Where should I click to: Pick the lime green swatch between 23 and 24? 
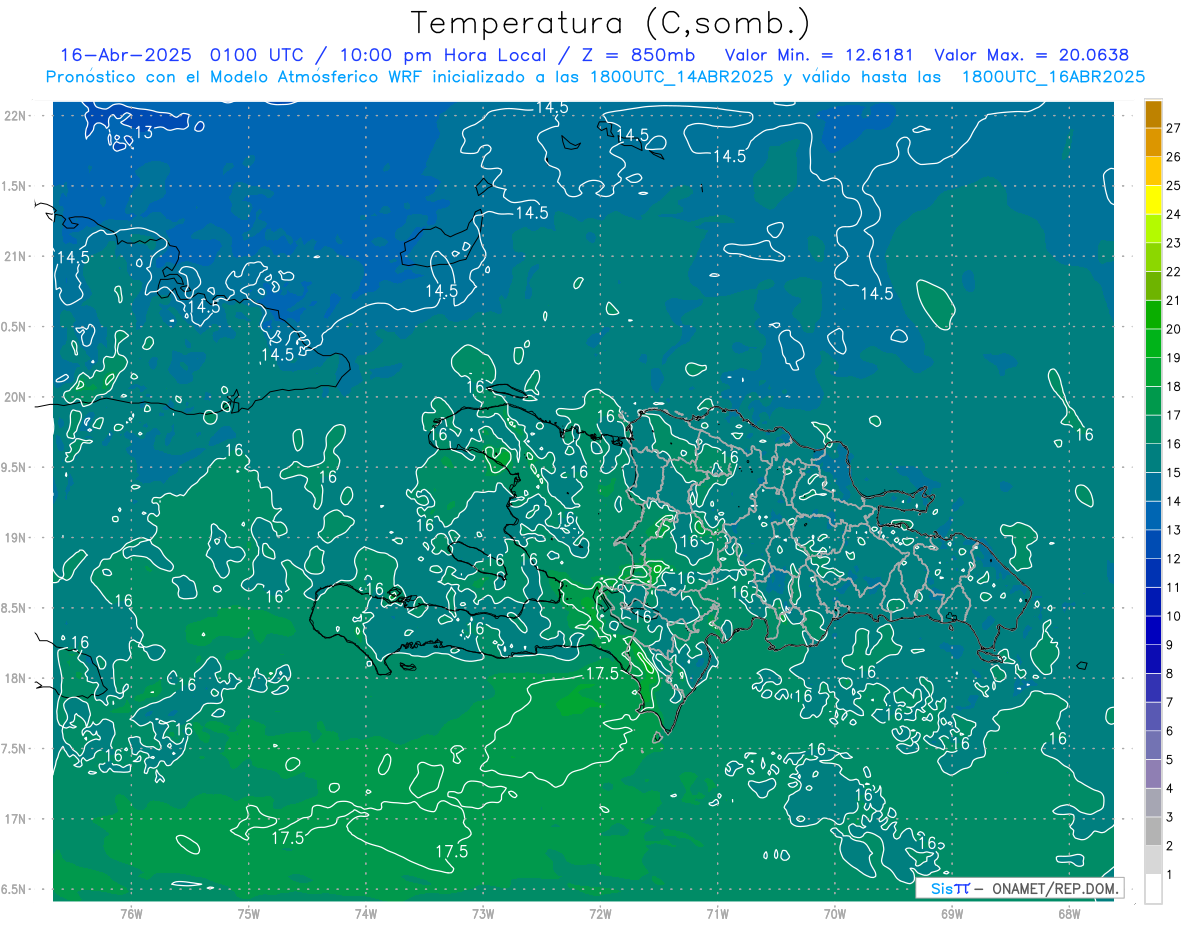click(x=1153, y=228)
